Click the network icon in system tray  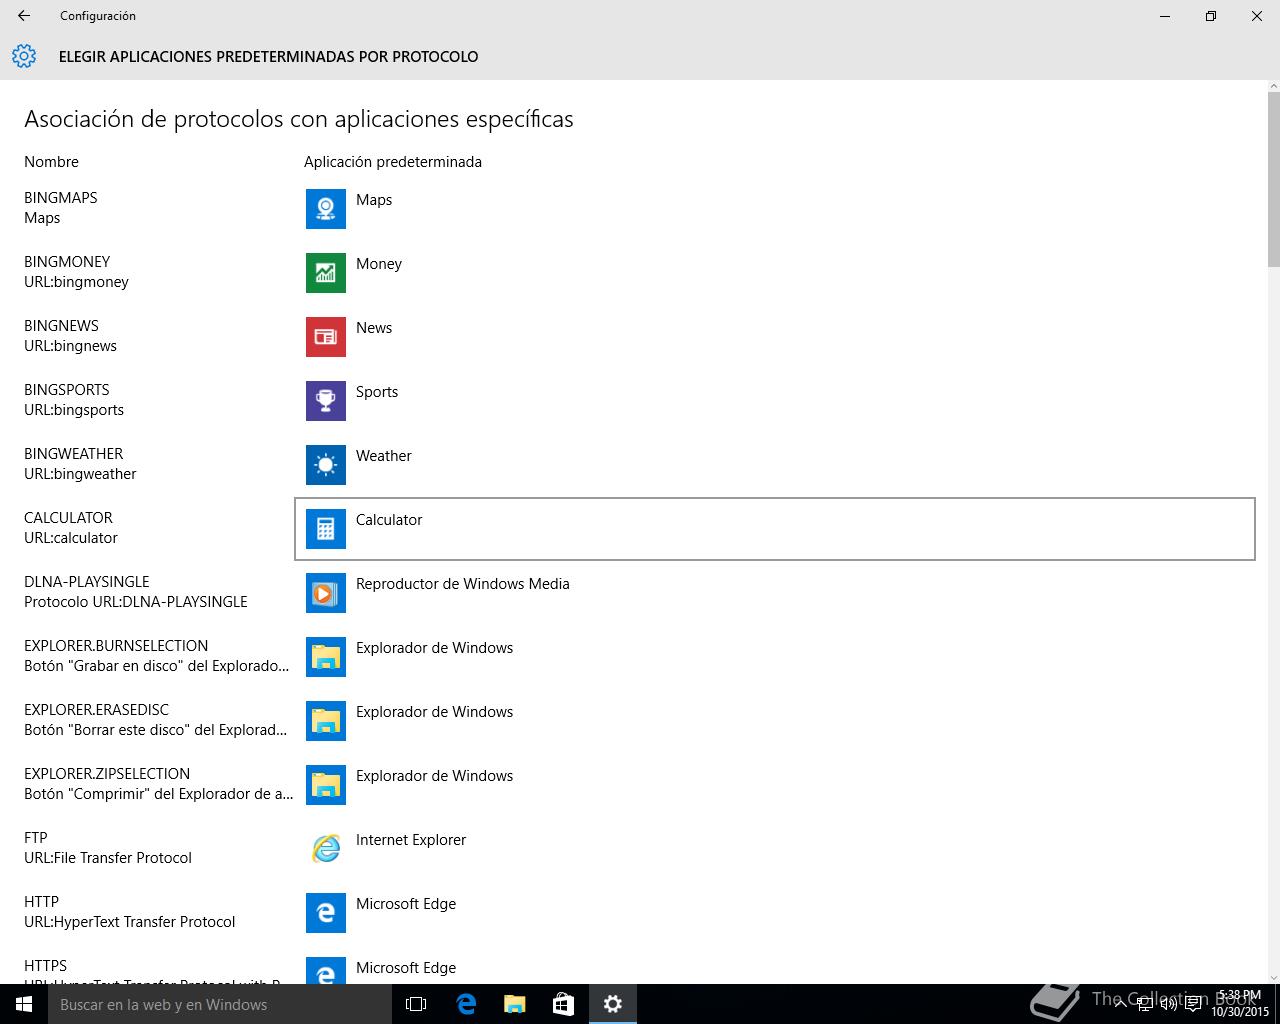click(1145, 1004)
